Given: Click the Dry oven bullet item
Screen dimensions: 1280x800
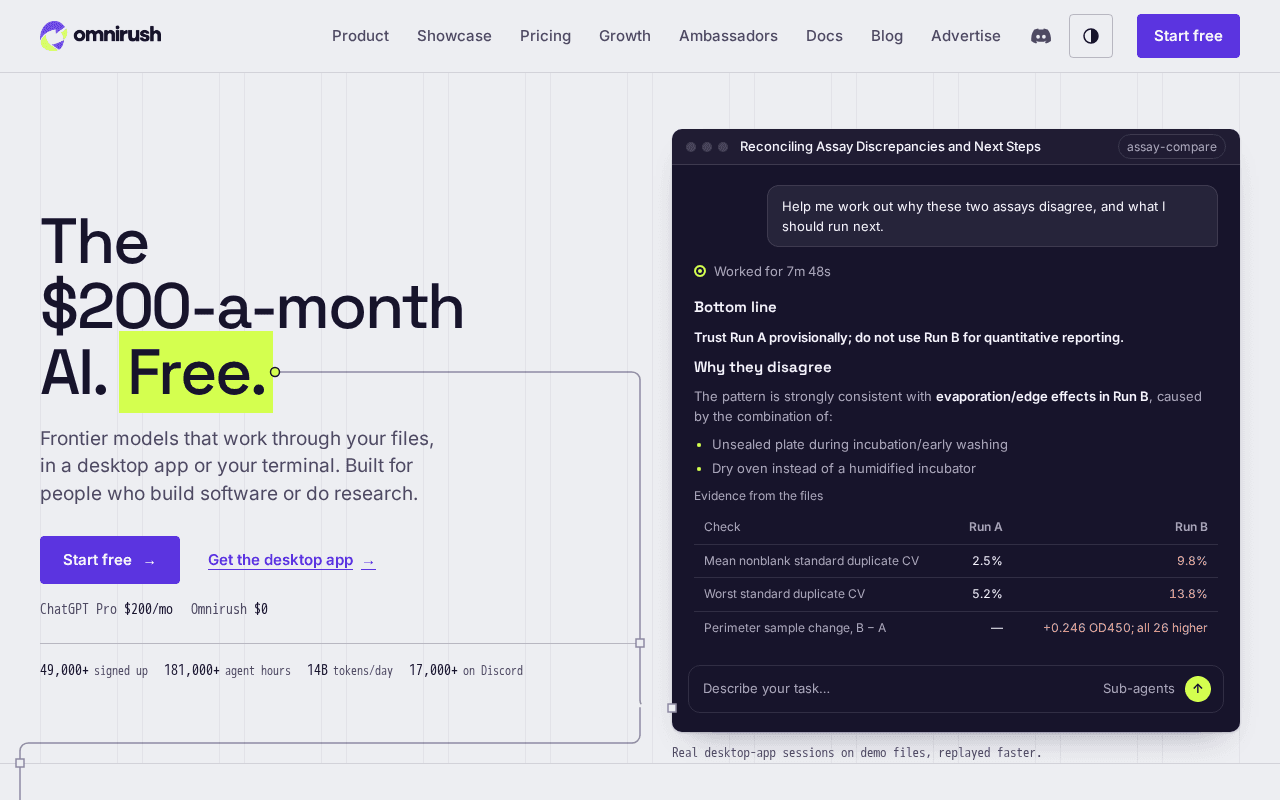Looking at the screenshot, I should click(x=844, y=468).
